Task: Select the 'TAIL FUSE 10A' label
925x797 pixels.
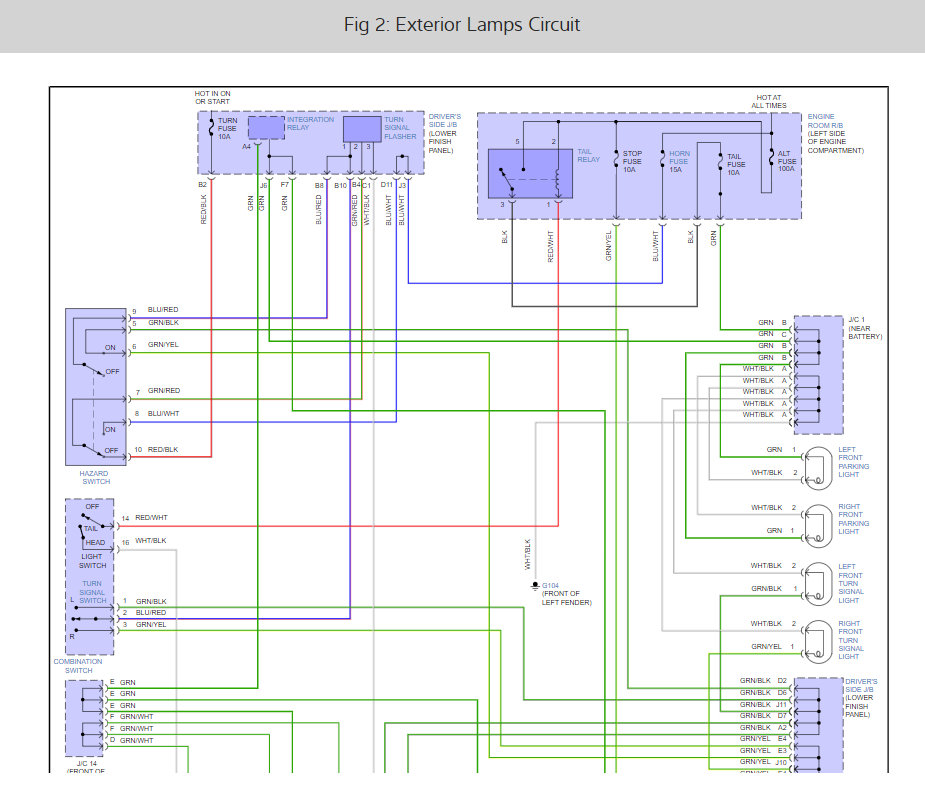Action: 736,165
